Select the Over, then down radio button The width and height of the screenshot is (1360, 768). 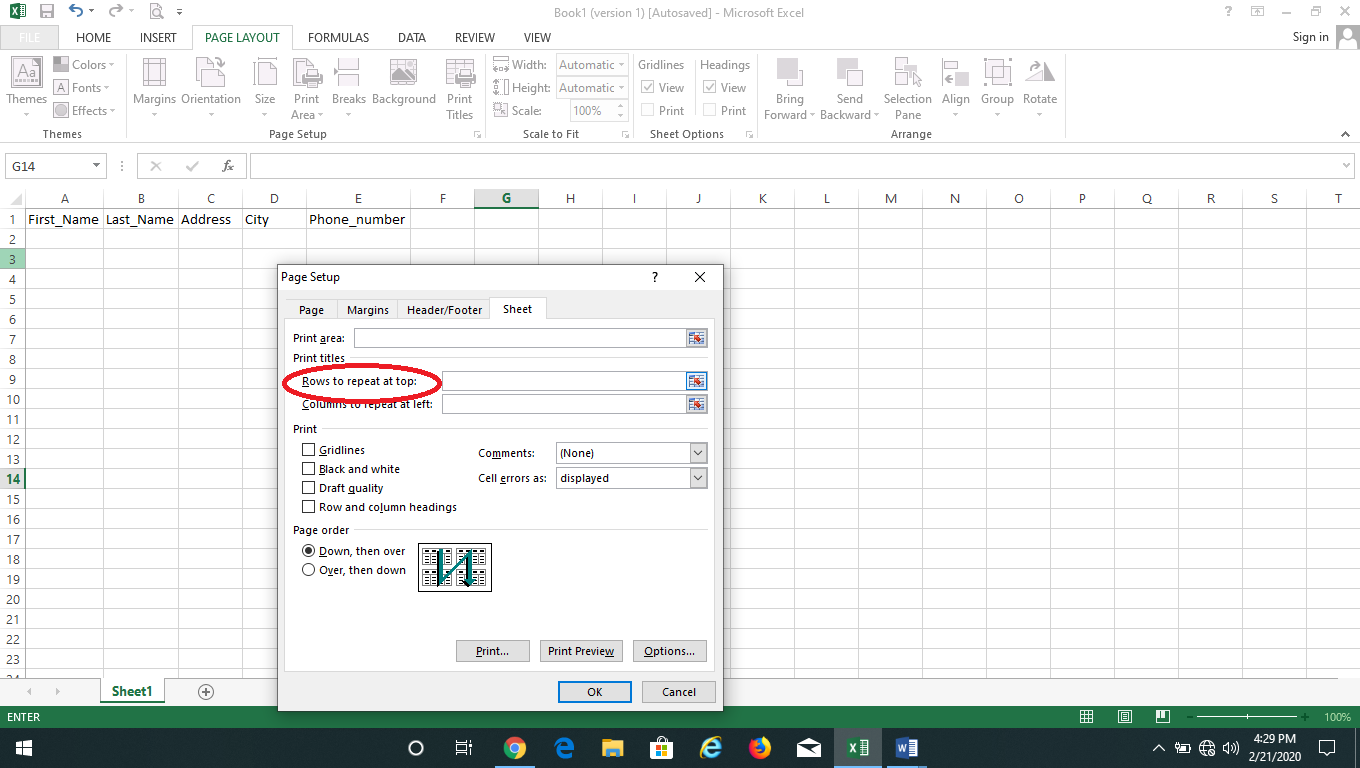(309, 569)
